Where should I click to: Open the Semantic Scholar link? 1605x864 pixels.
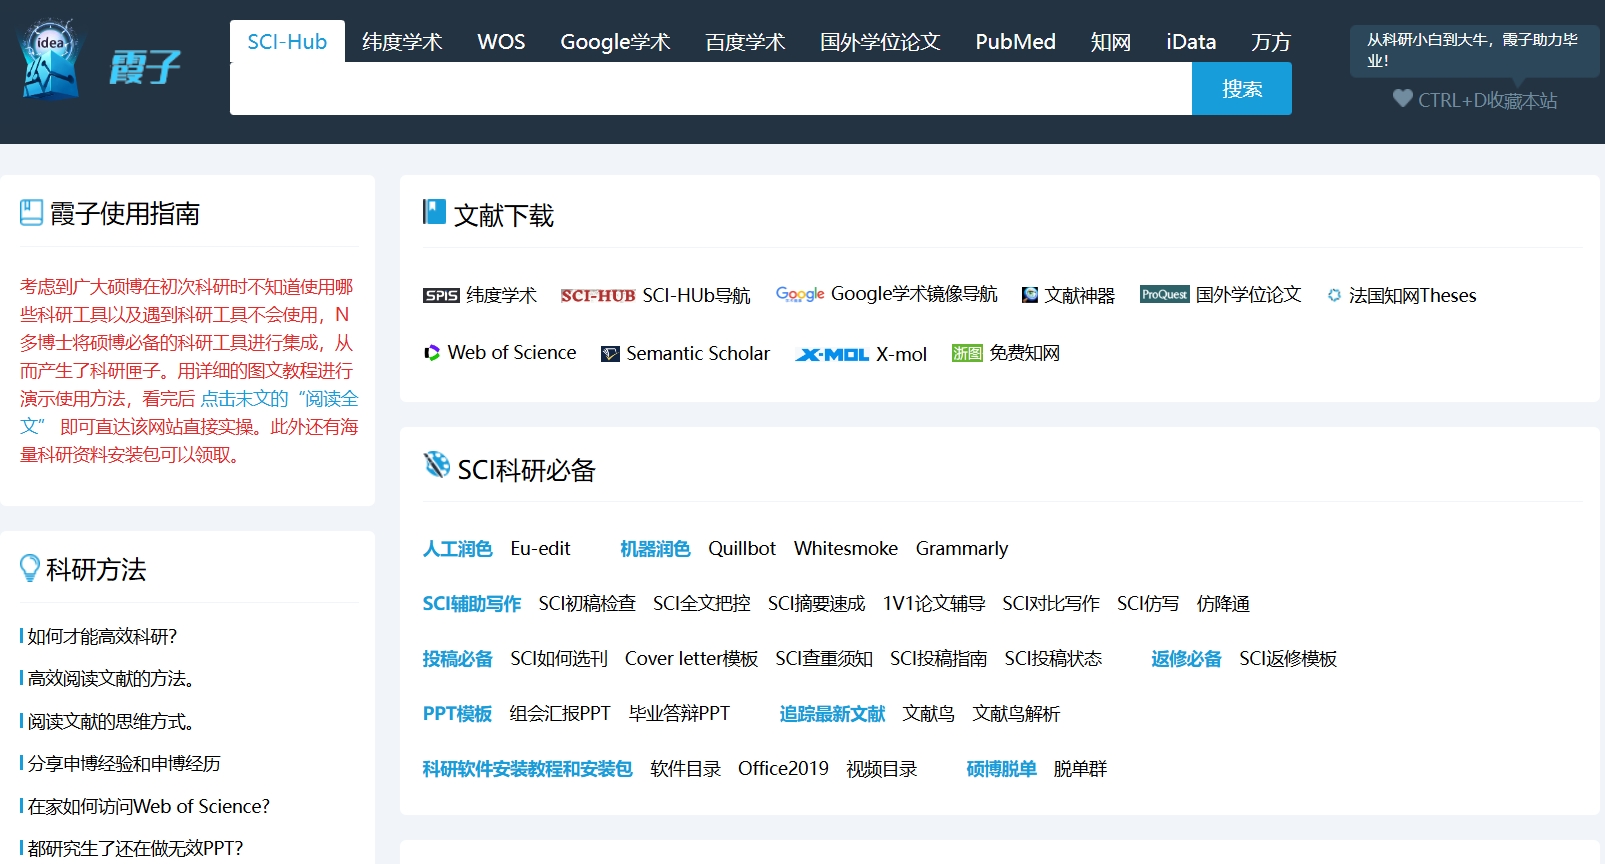(x=698, y=354)
